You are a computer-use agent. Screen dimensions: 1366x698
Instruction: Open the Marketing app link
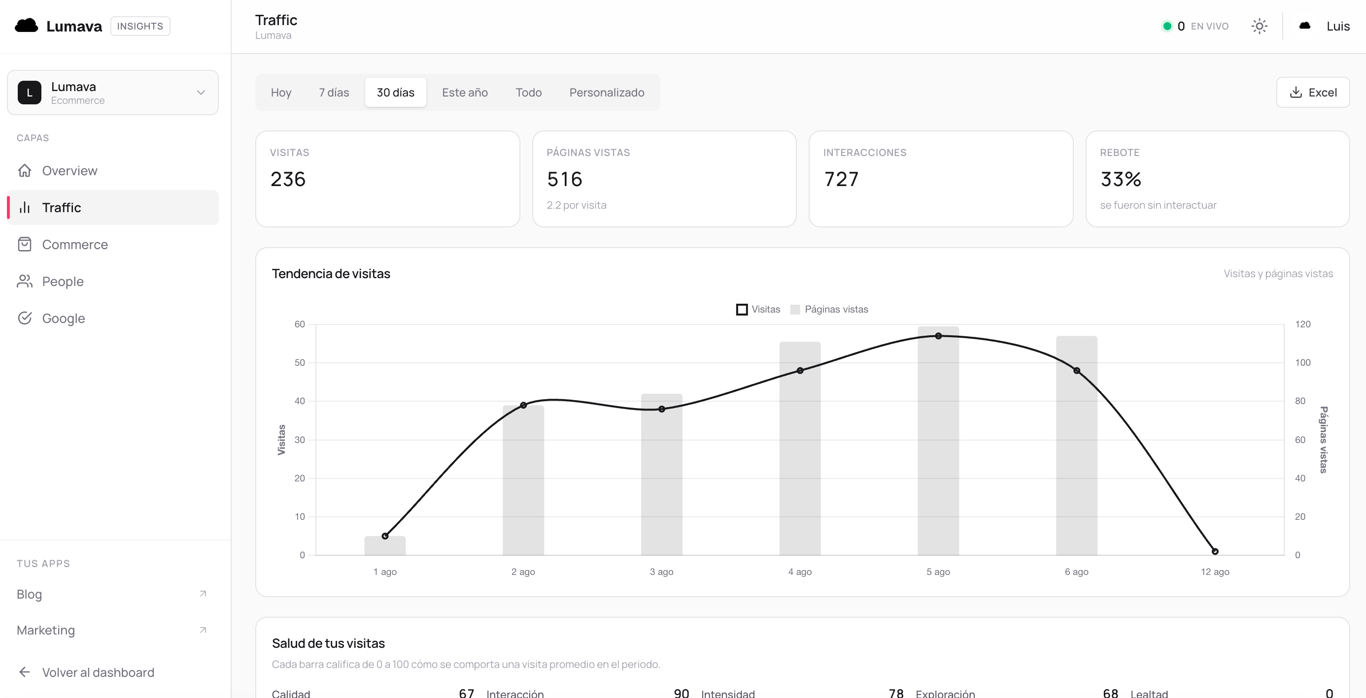click(x=113, y=630)
